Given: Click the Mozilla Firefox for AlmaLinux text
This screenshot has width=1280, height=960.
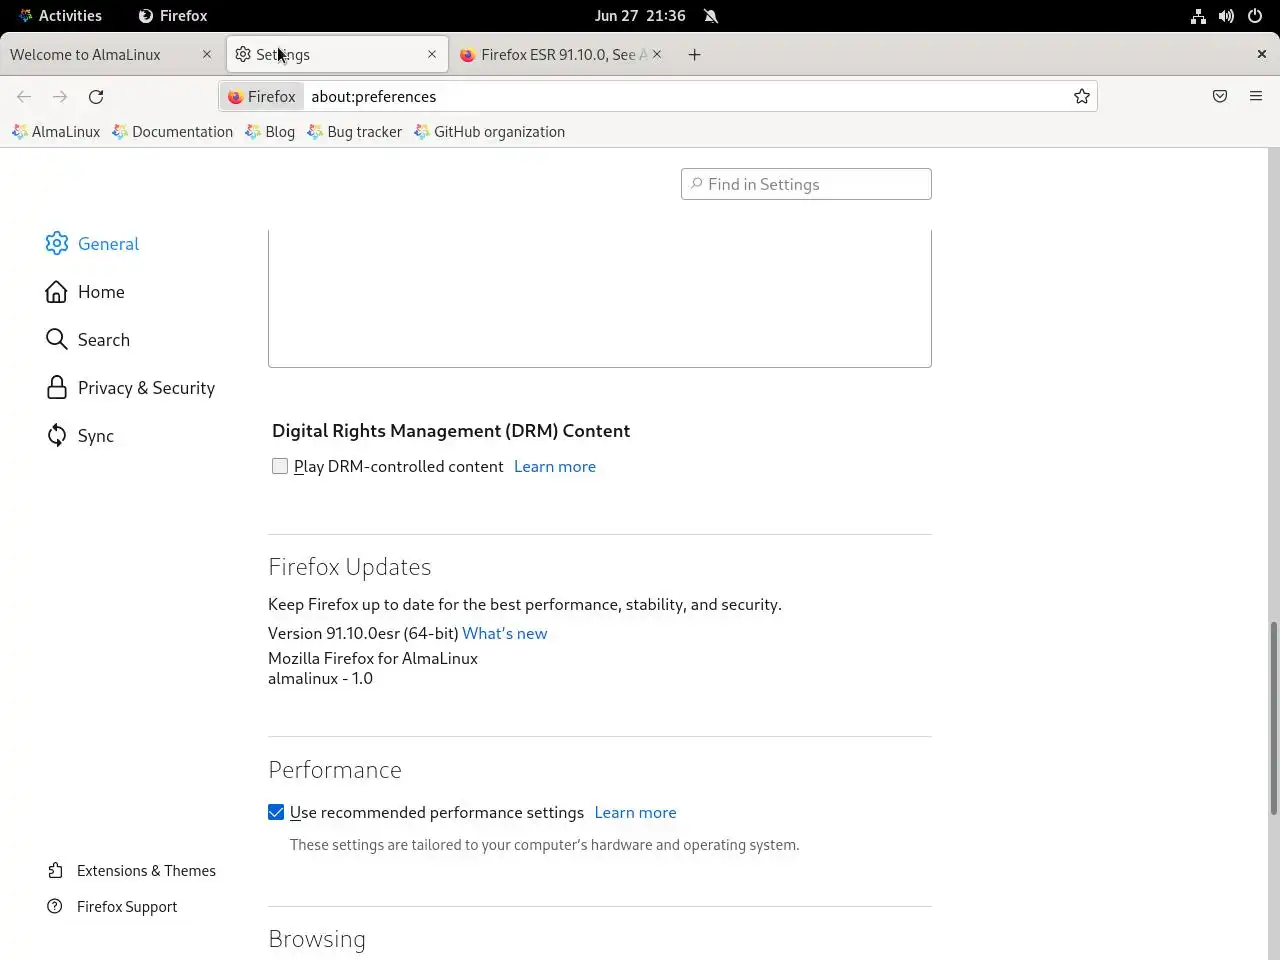Looking at the screenshot, I should point(373,659).
